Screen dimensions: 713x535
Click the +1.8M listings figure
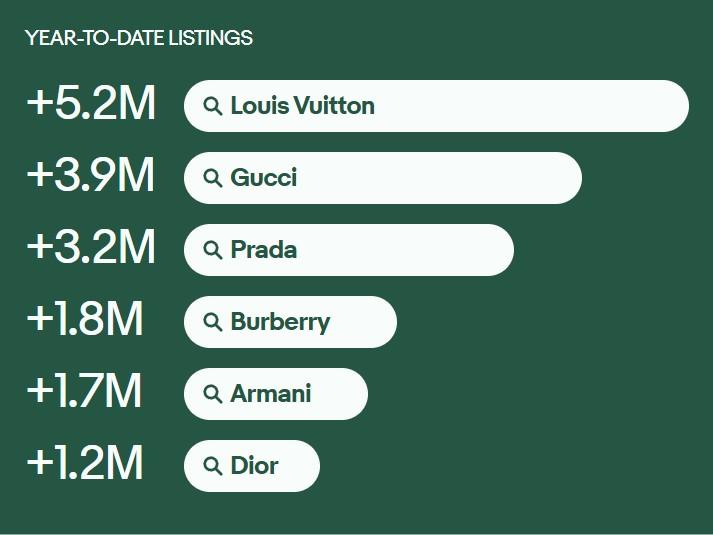(x=85, y=320)
